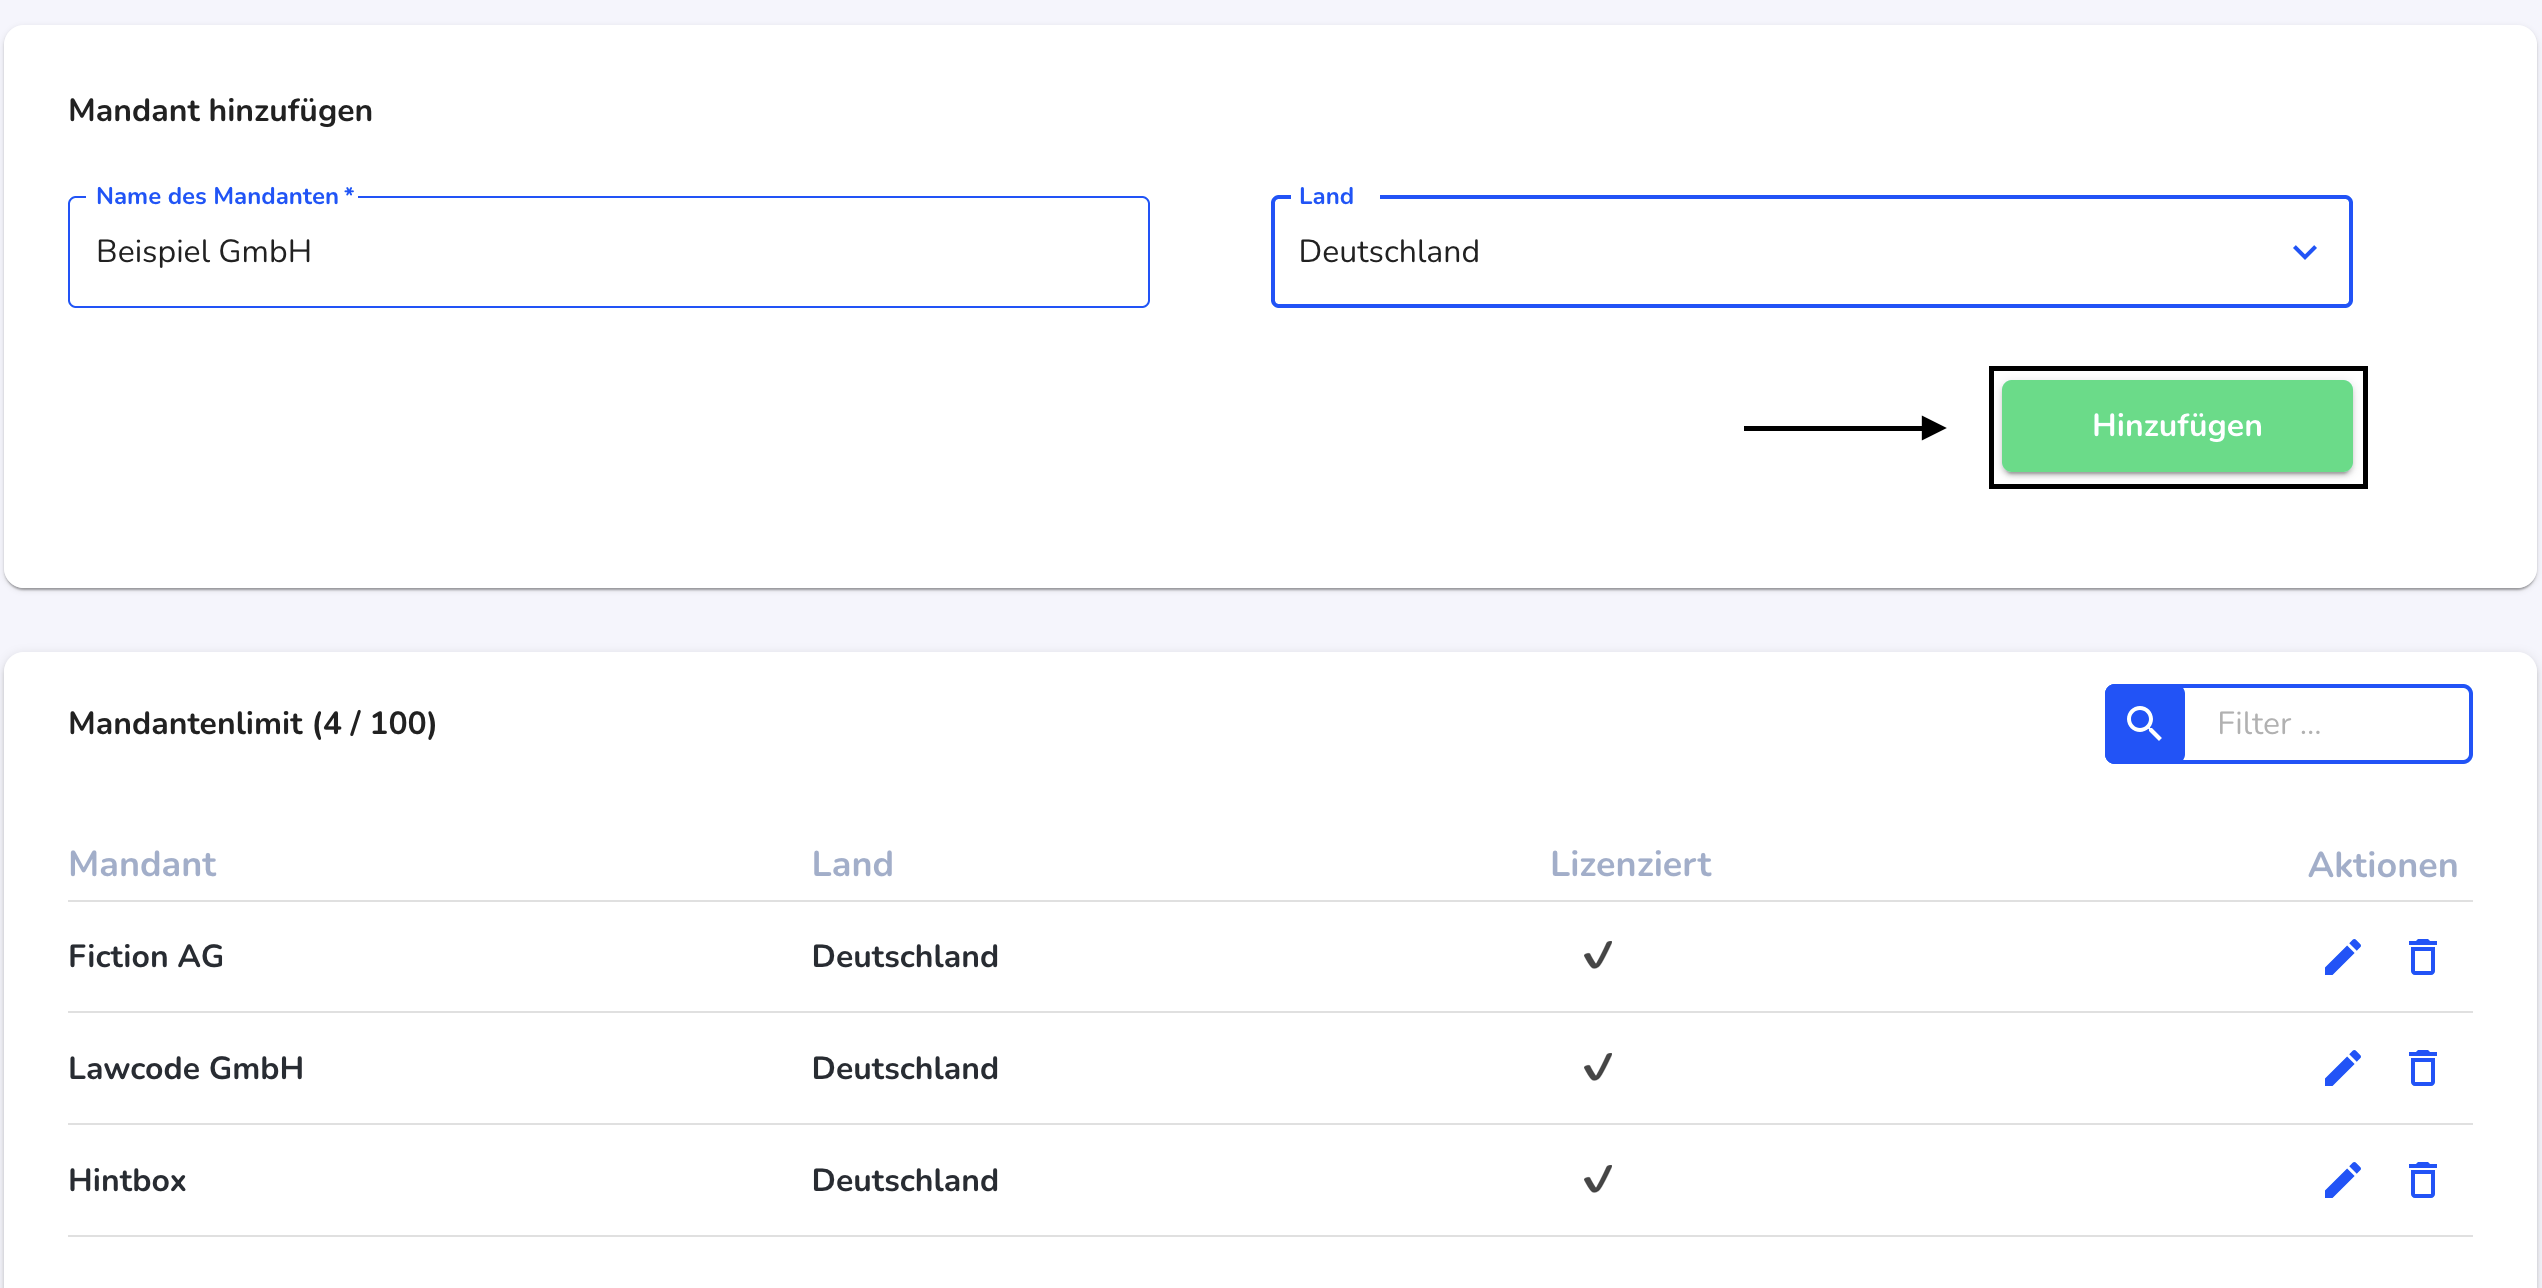
Task: Edit the Fiction AG client
Action: [x=2342, y=957]
